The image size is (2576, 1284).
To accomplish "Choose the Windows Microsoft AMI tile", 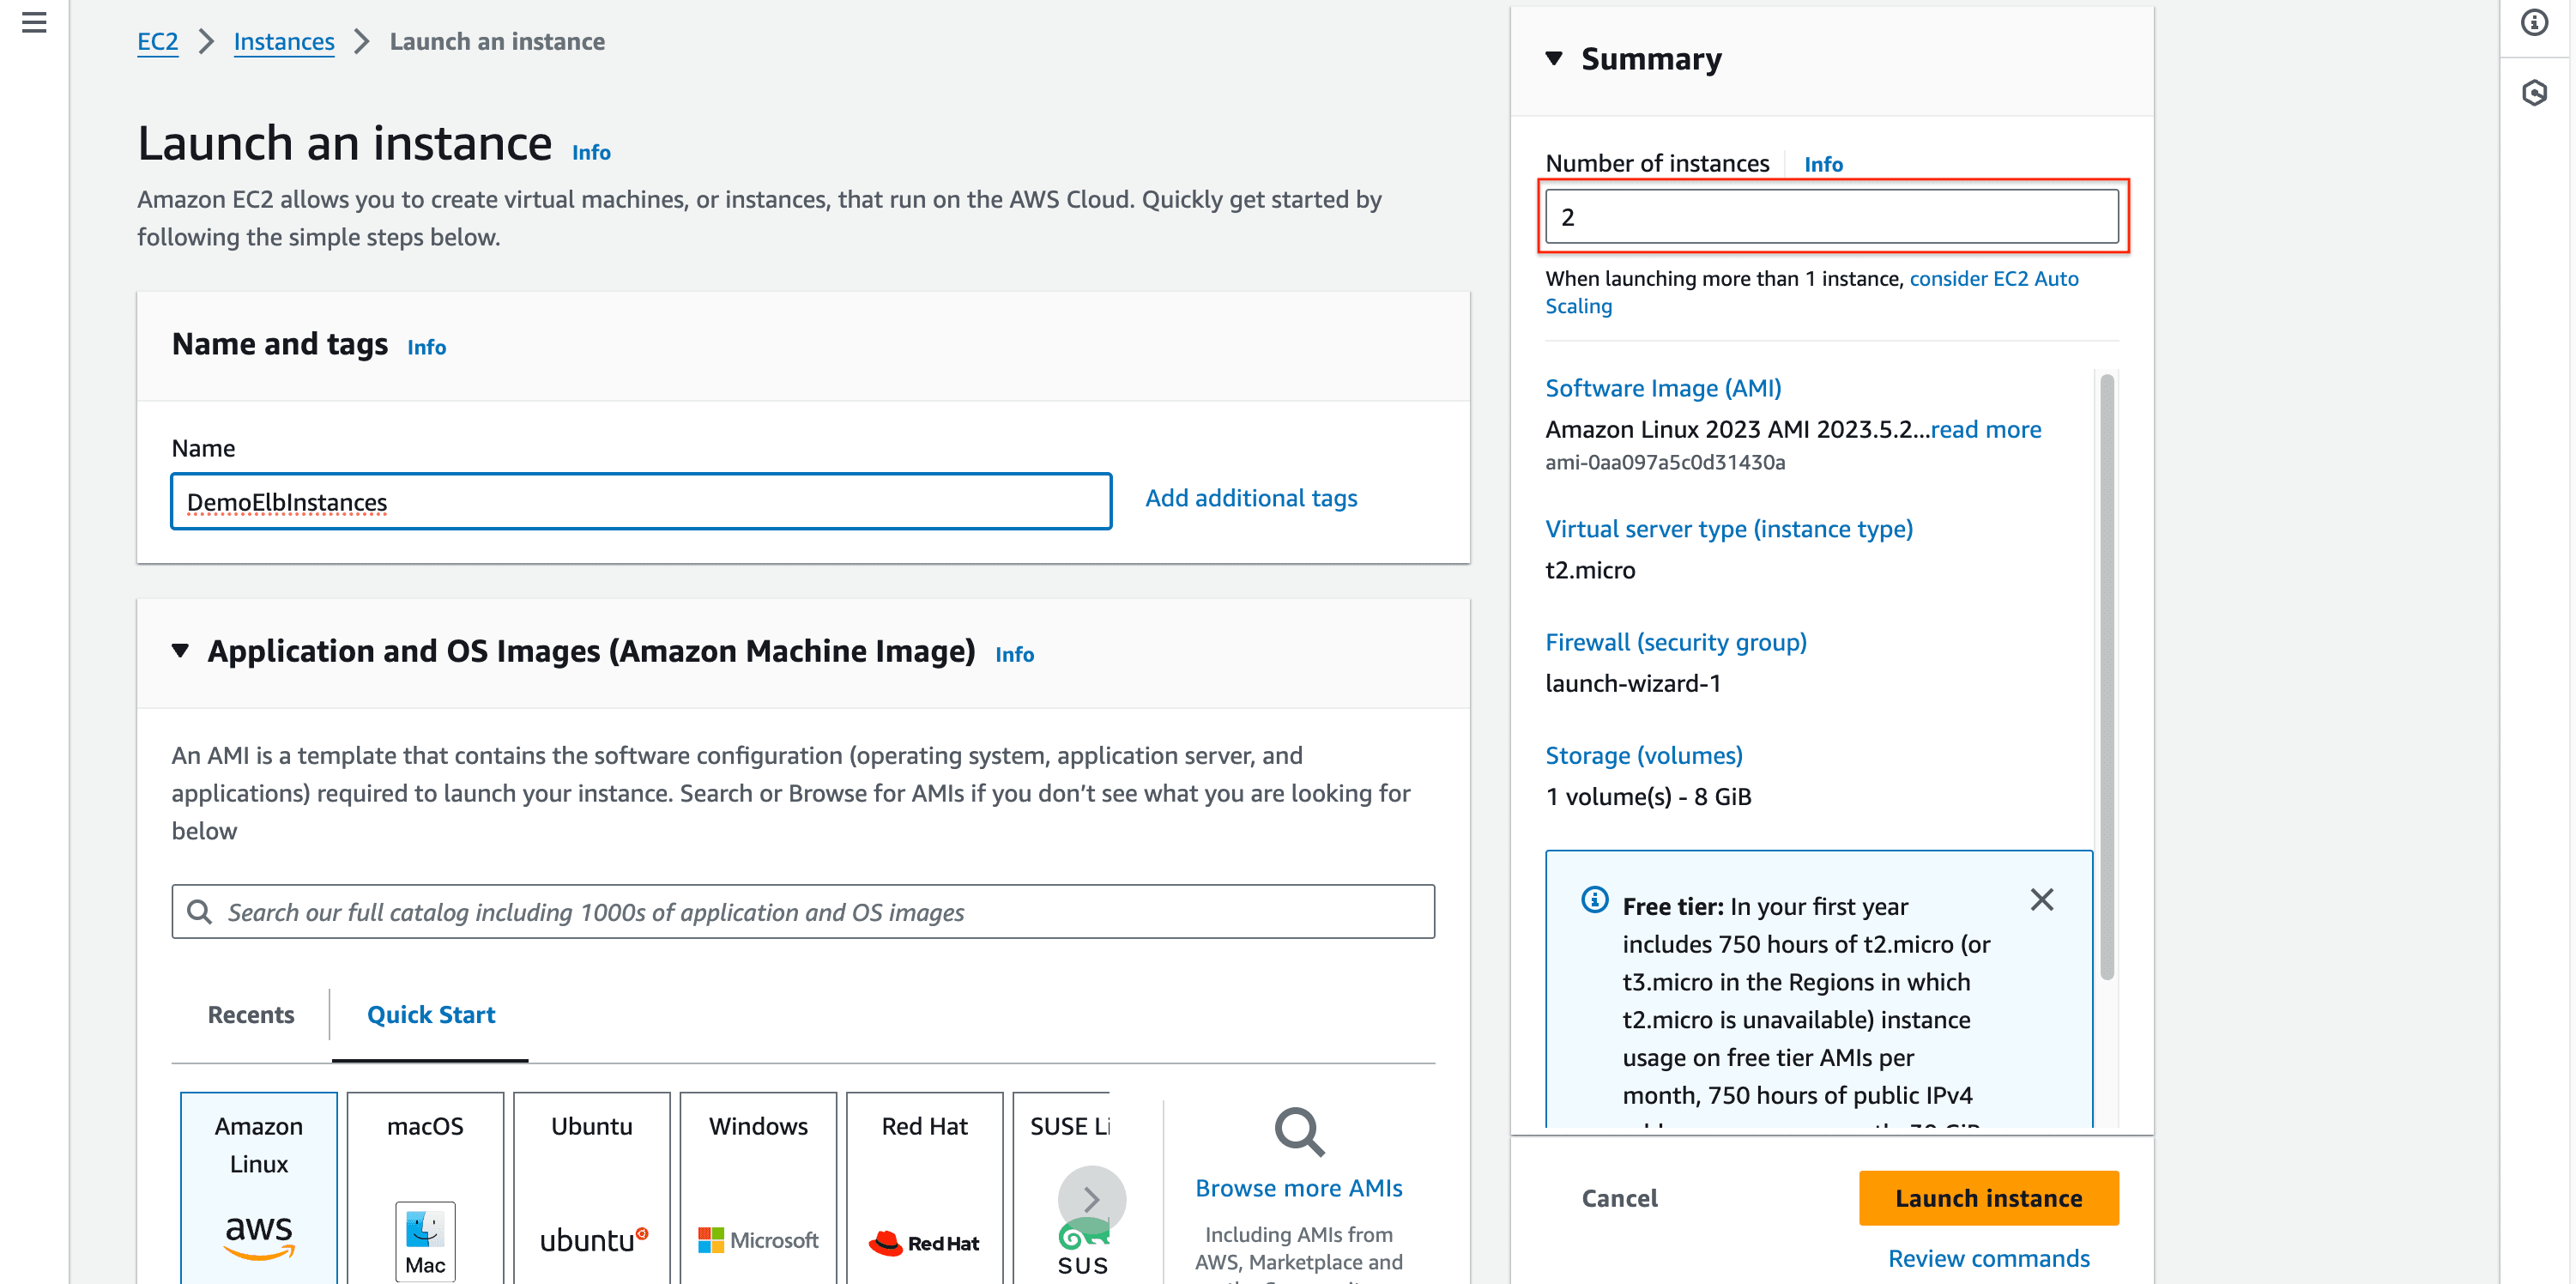I will pyautogui.click(x=758, y=1187).
